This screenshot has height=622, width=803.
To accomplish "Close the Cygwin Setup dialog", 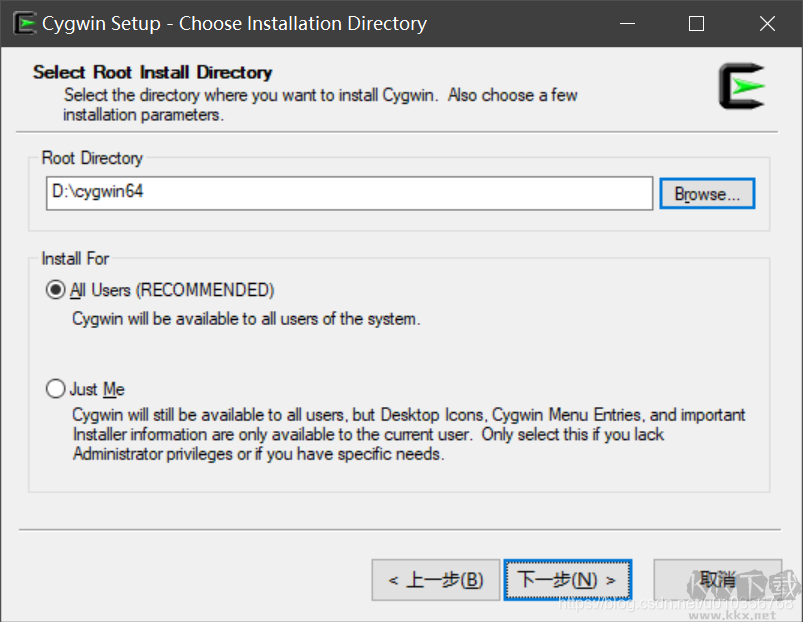I will (767, 22).
